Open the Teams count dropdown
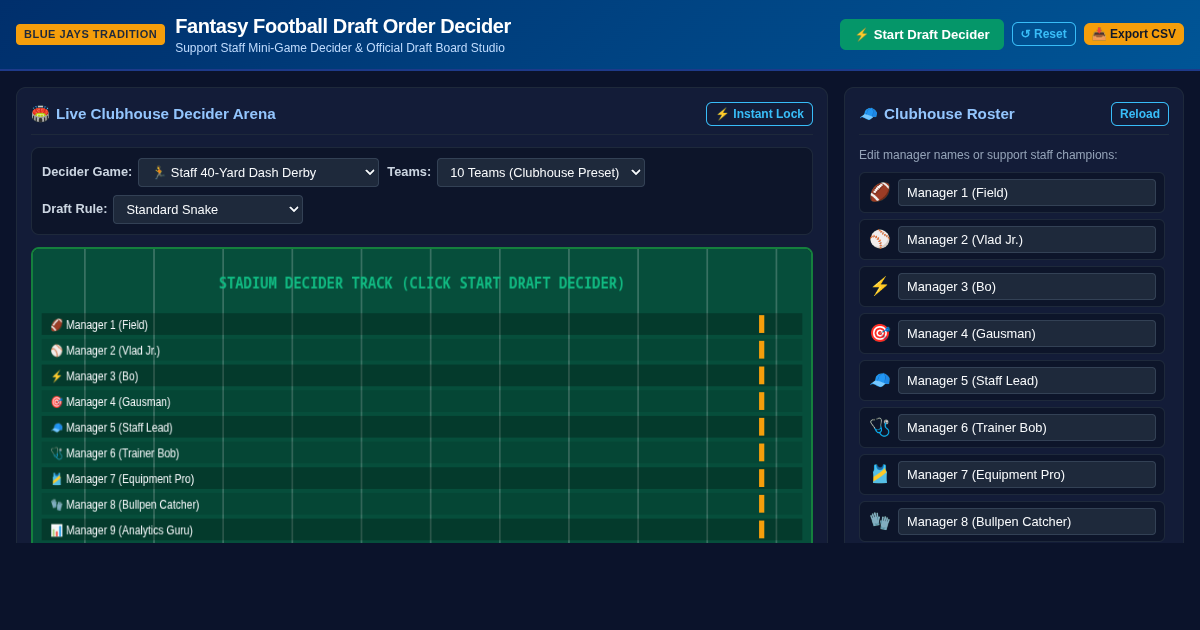The width and height of the screenshot is (1200, 630). point(541,172)
